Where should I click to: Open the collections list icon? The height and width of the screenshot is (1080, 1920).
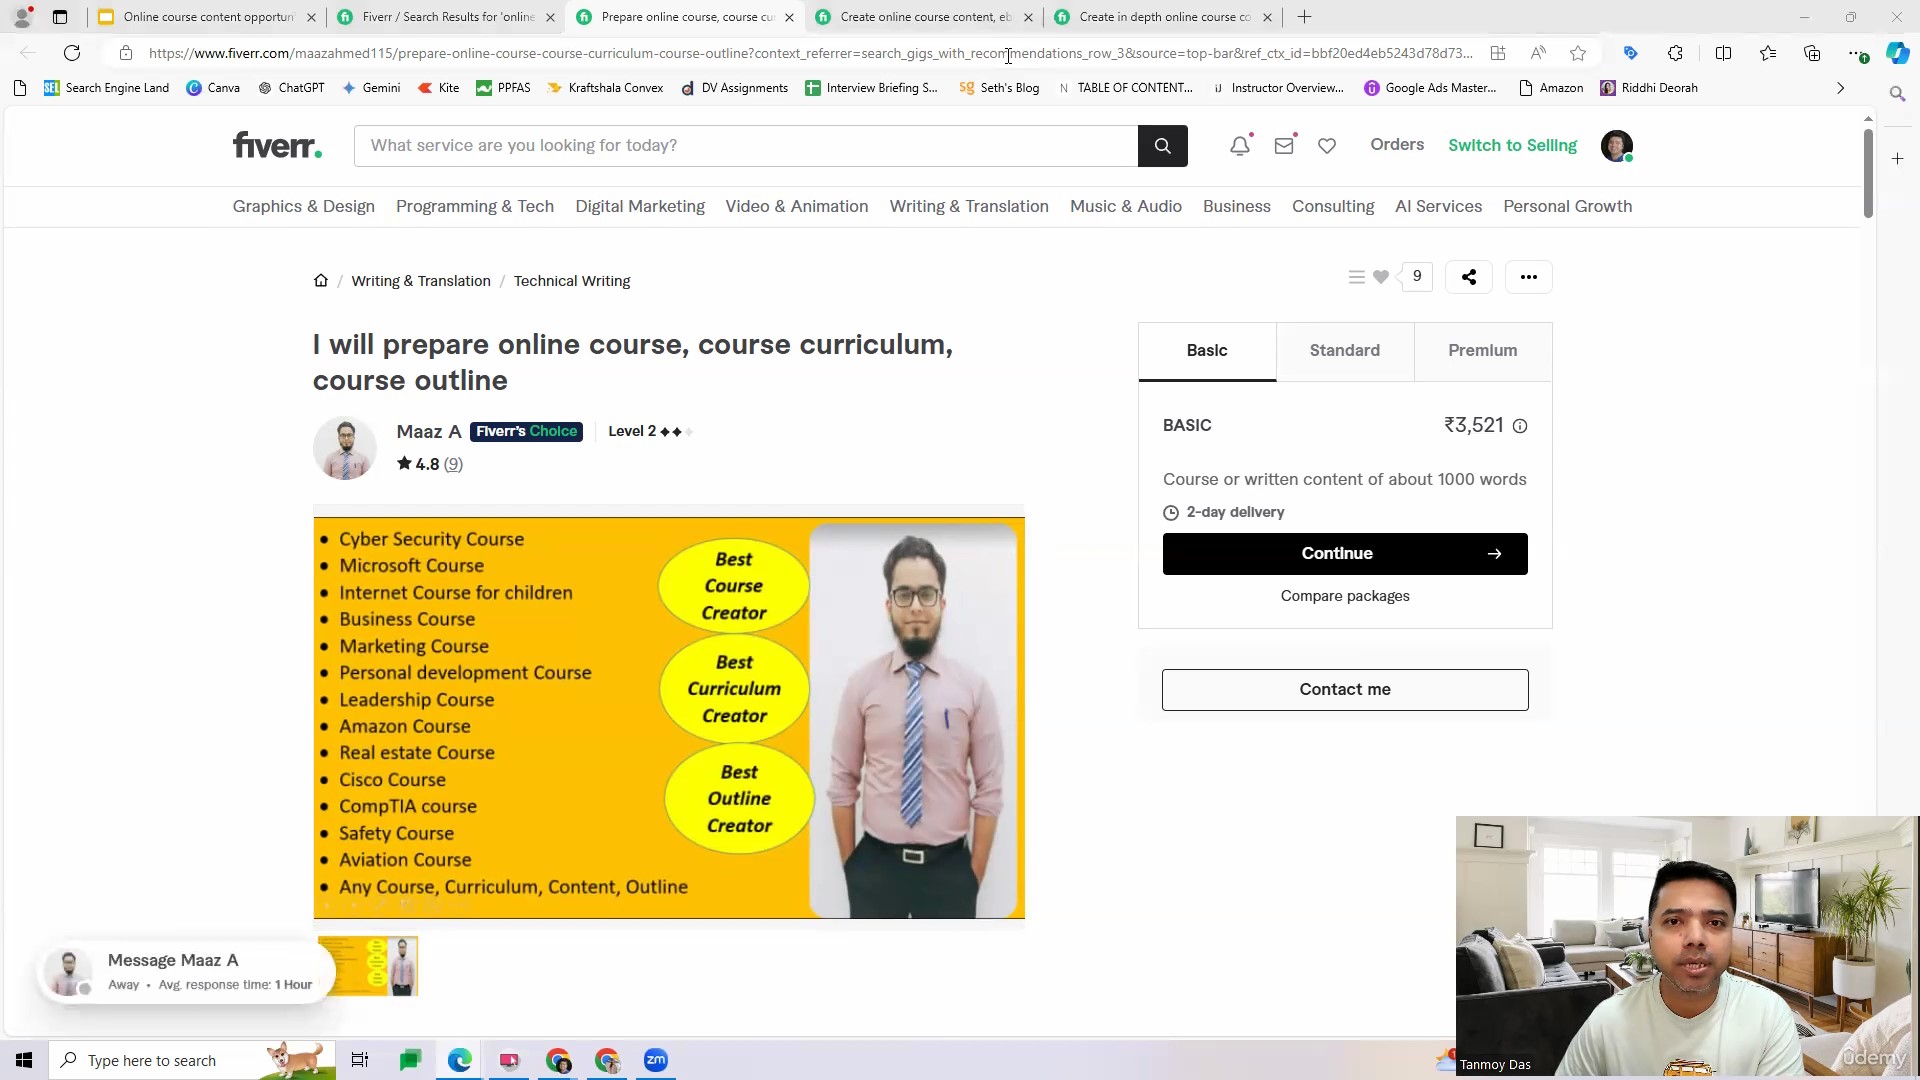(1356, 277)
